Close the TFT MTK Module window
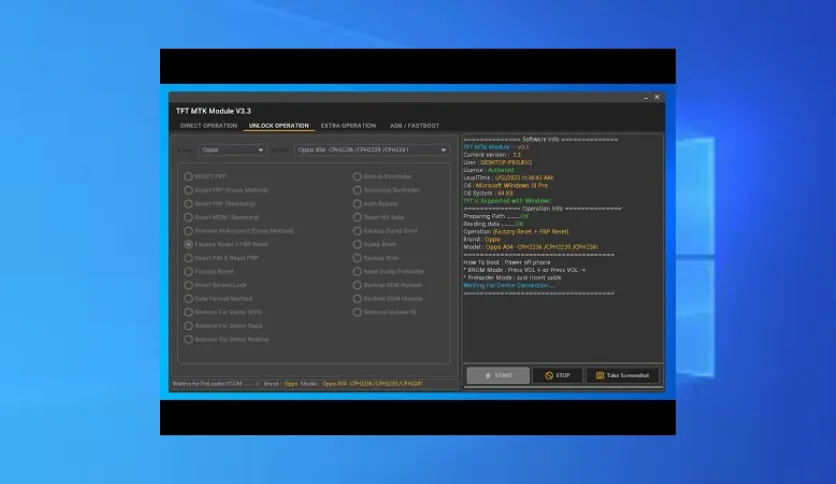 coord(657,97)
